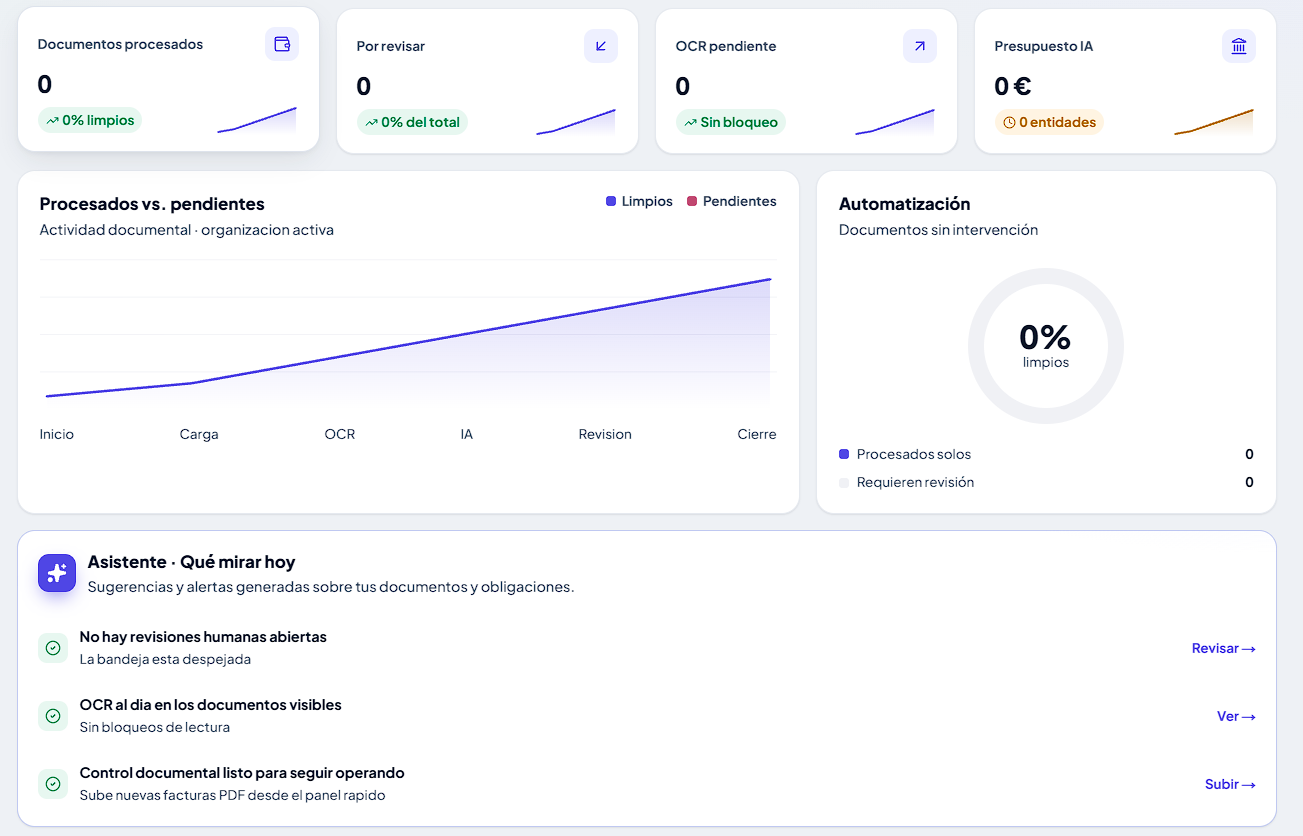Click the up-right arrow icon in OCR pendiente
This screenshot has height=836, width=1303.
(x=920, y=46)
